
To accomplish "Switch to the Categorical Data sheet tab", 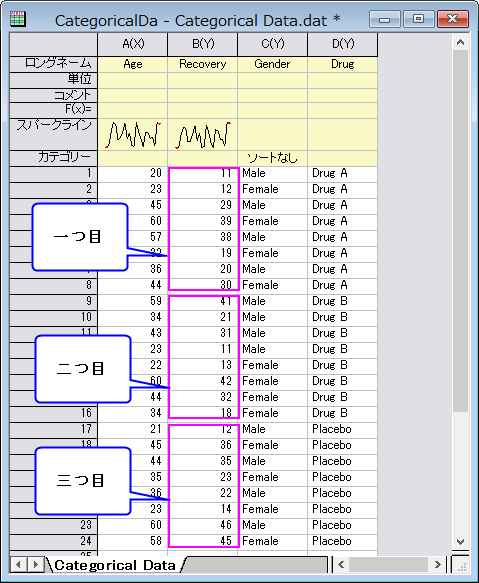I will [x=115, y=566].
